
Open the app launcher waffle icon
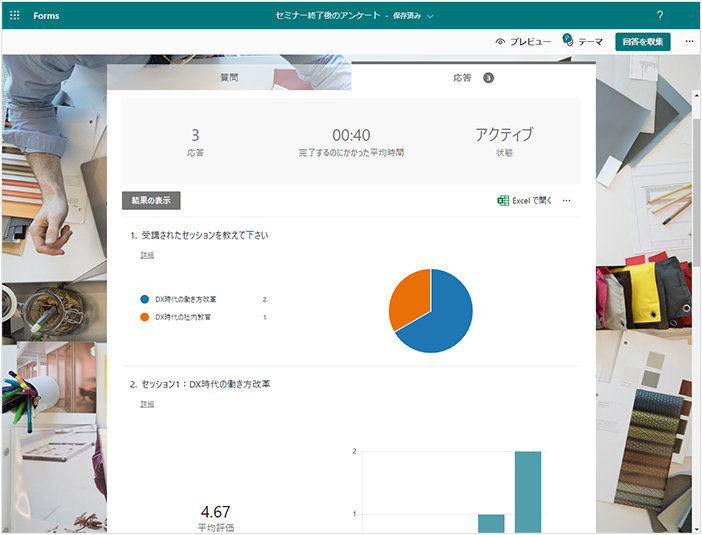14,16
